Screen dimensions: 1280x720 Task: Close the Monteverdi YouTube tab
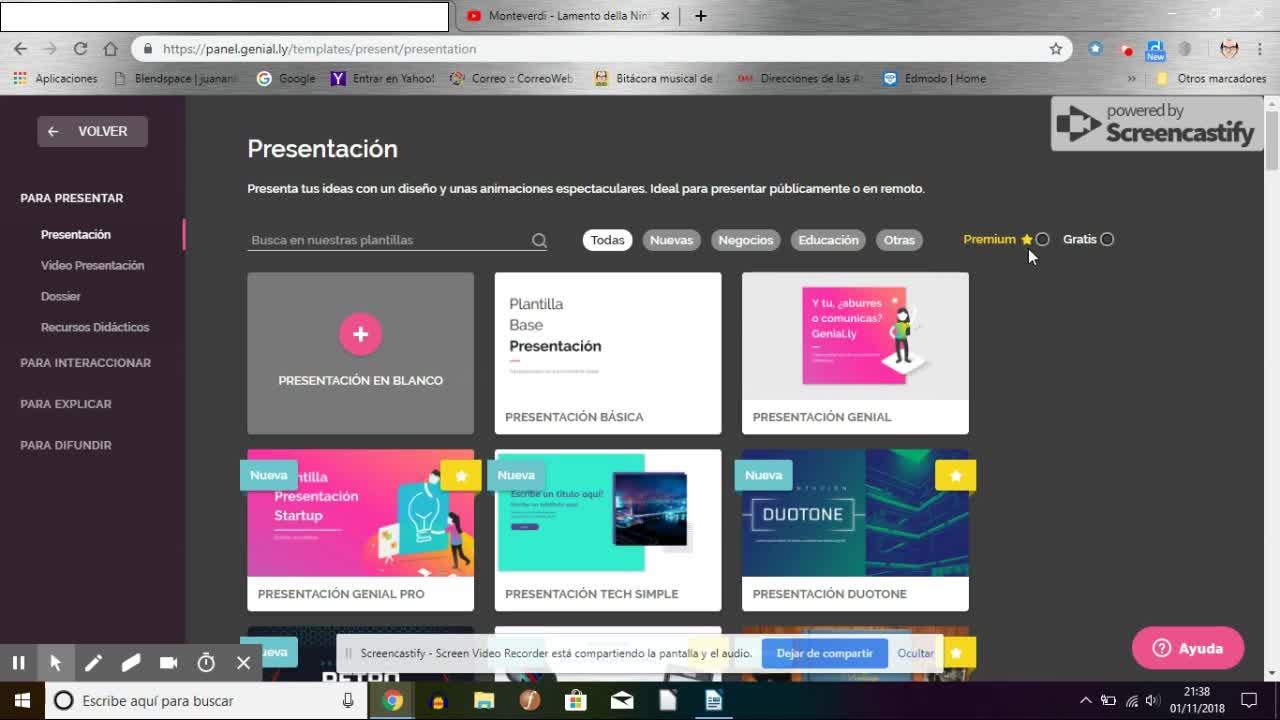[x=666, y=15]
